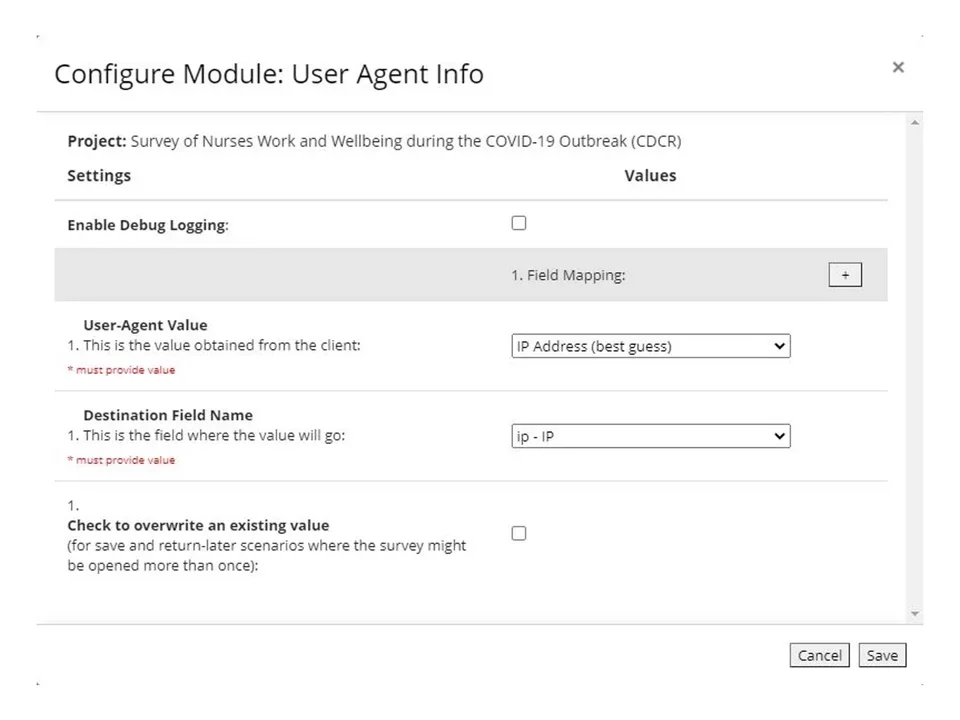This screenshot has height=720, width=960.
Task: Click the Configure Module dialog title
Action: 269,74
